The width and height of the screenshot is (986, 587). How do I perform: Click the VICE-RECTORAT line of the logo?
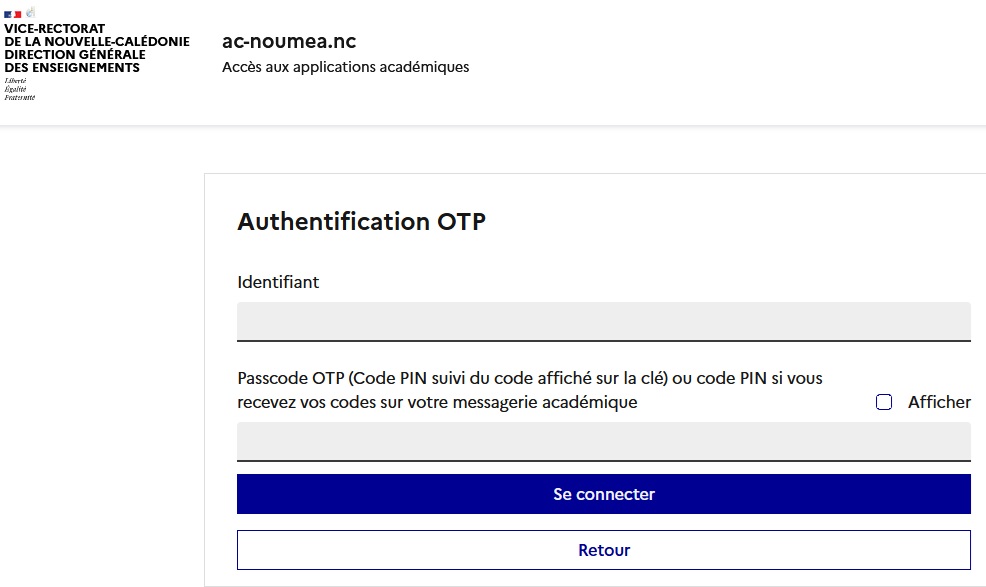55,29
